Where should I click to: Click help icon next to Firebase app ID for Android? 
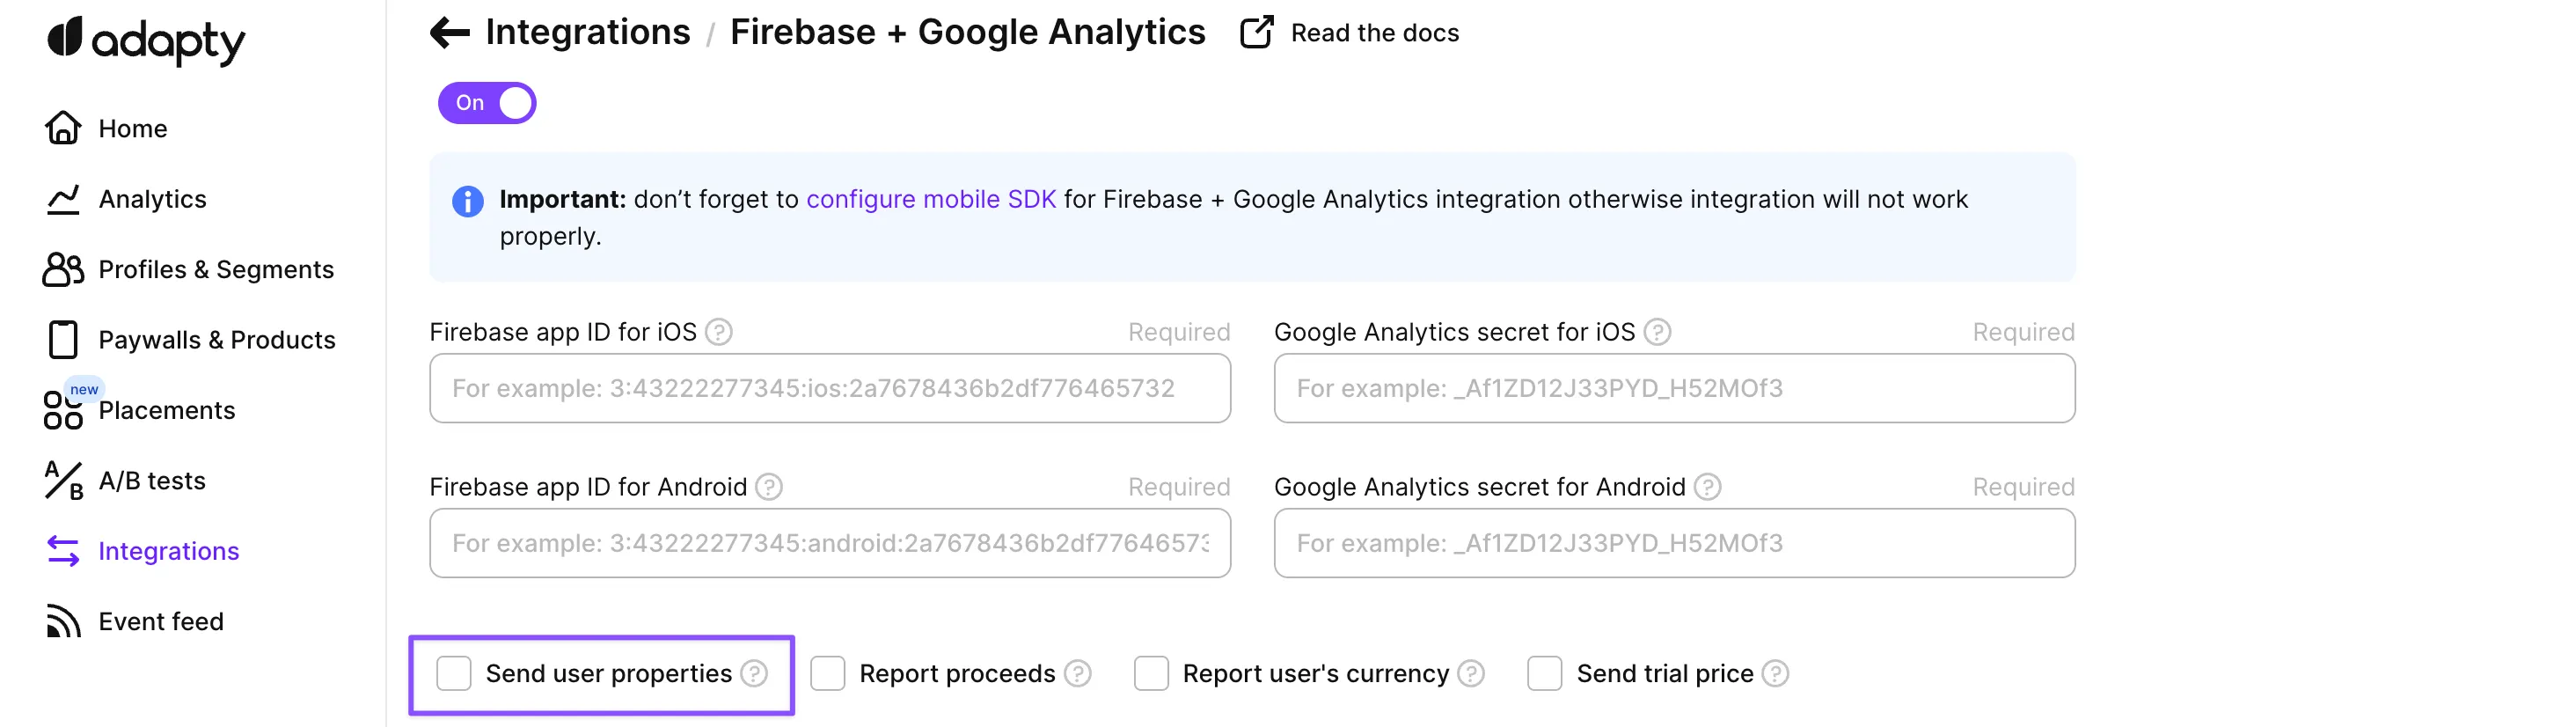point(769,487)
